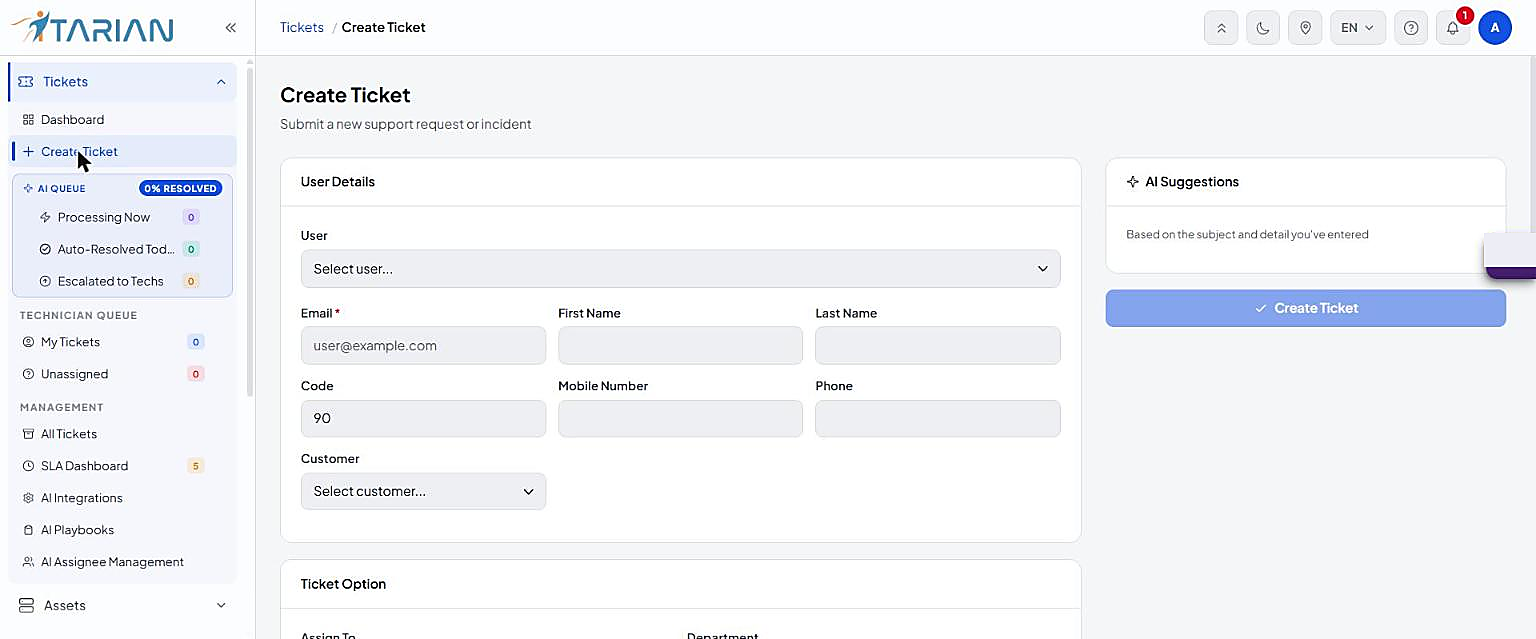Select Create Ticket in the sidebar
Screen dimensions: 1536x639
122,152
